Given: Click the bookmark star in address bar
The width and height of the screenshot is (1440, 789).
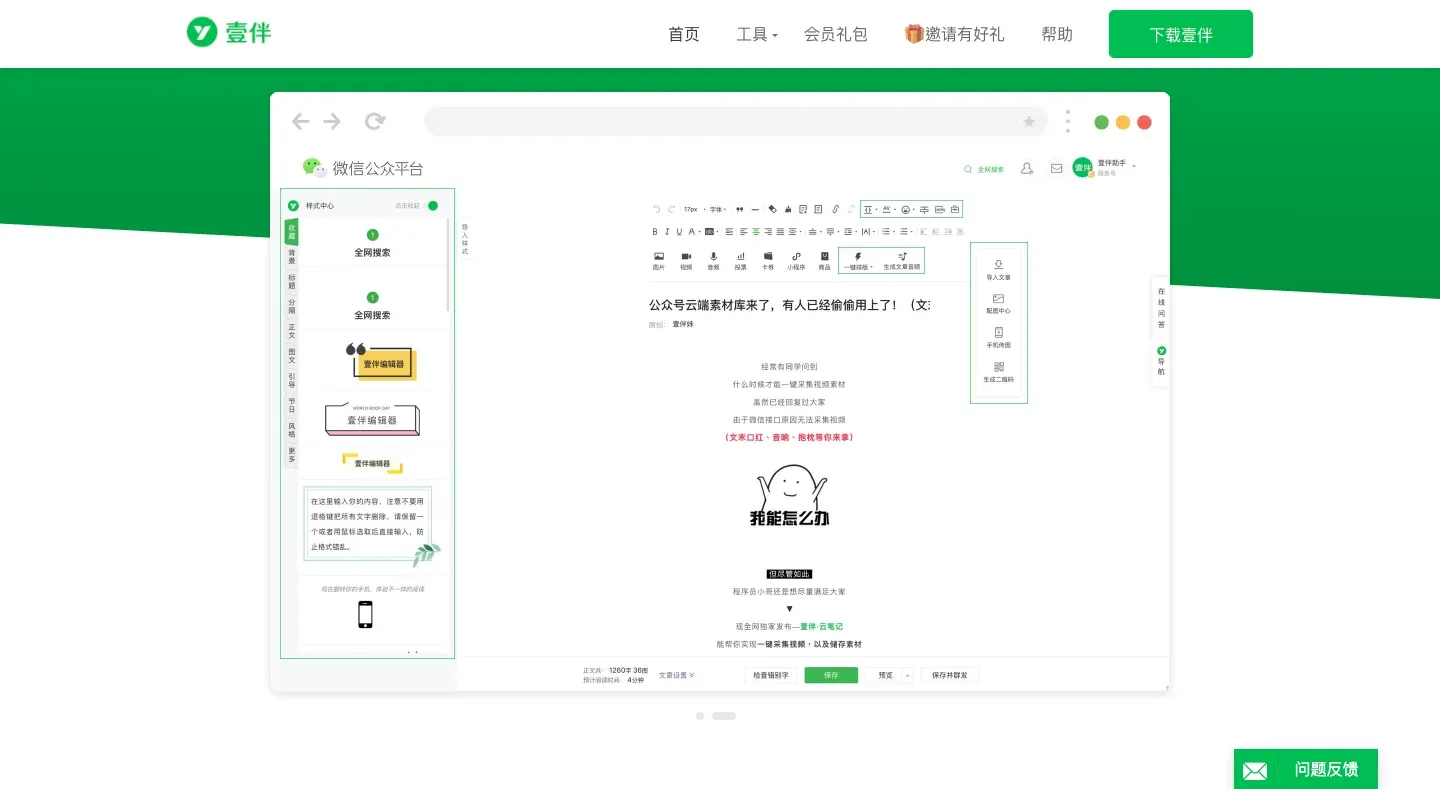Looking at the screenshot, I should (1029, 121).
